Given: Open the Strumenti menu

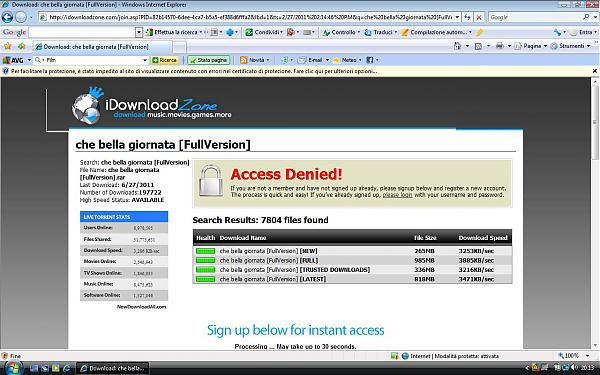Looking at the screenshot, I should [x=571, y=46].
